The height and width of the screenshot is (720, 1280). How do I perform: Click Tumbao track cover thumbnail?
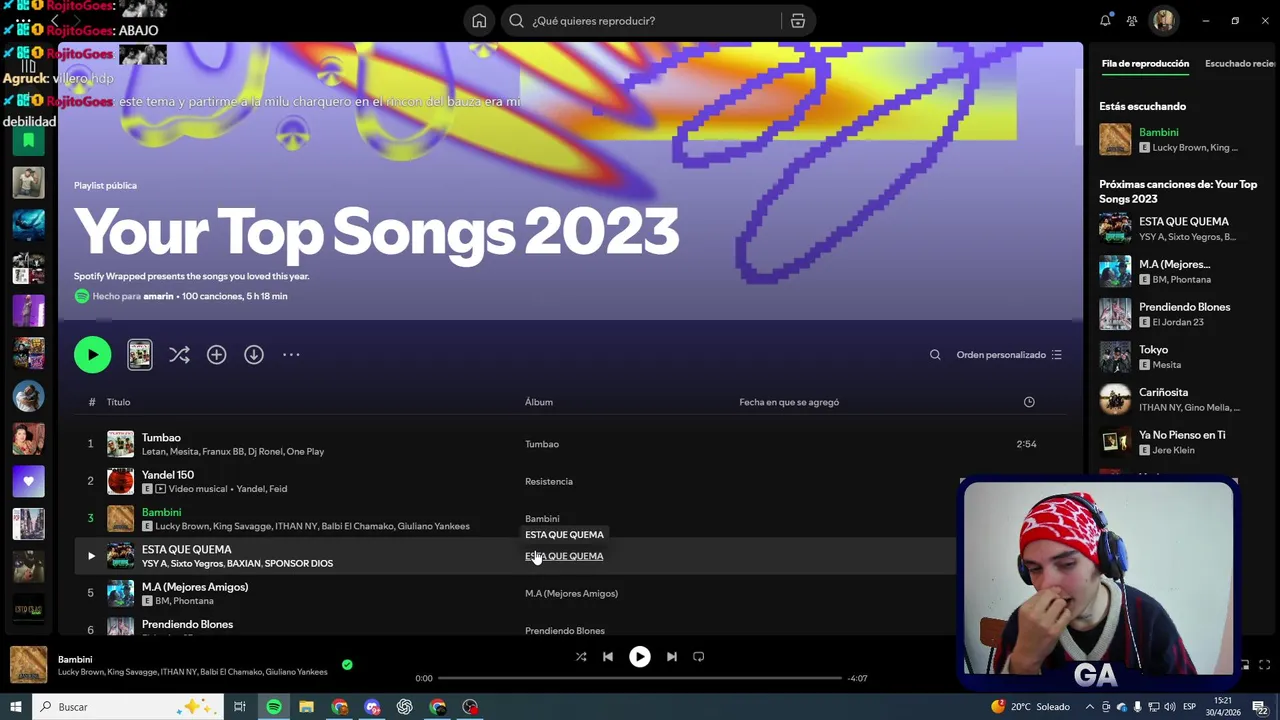point(120,444)
